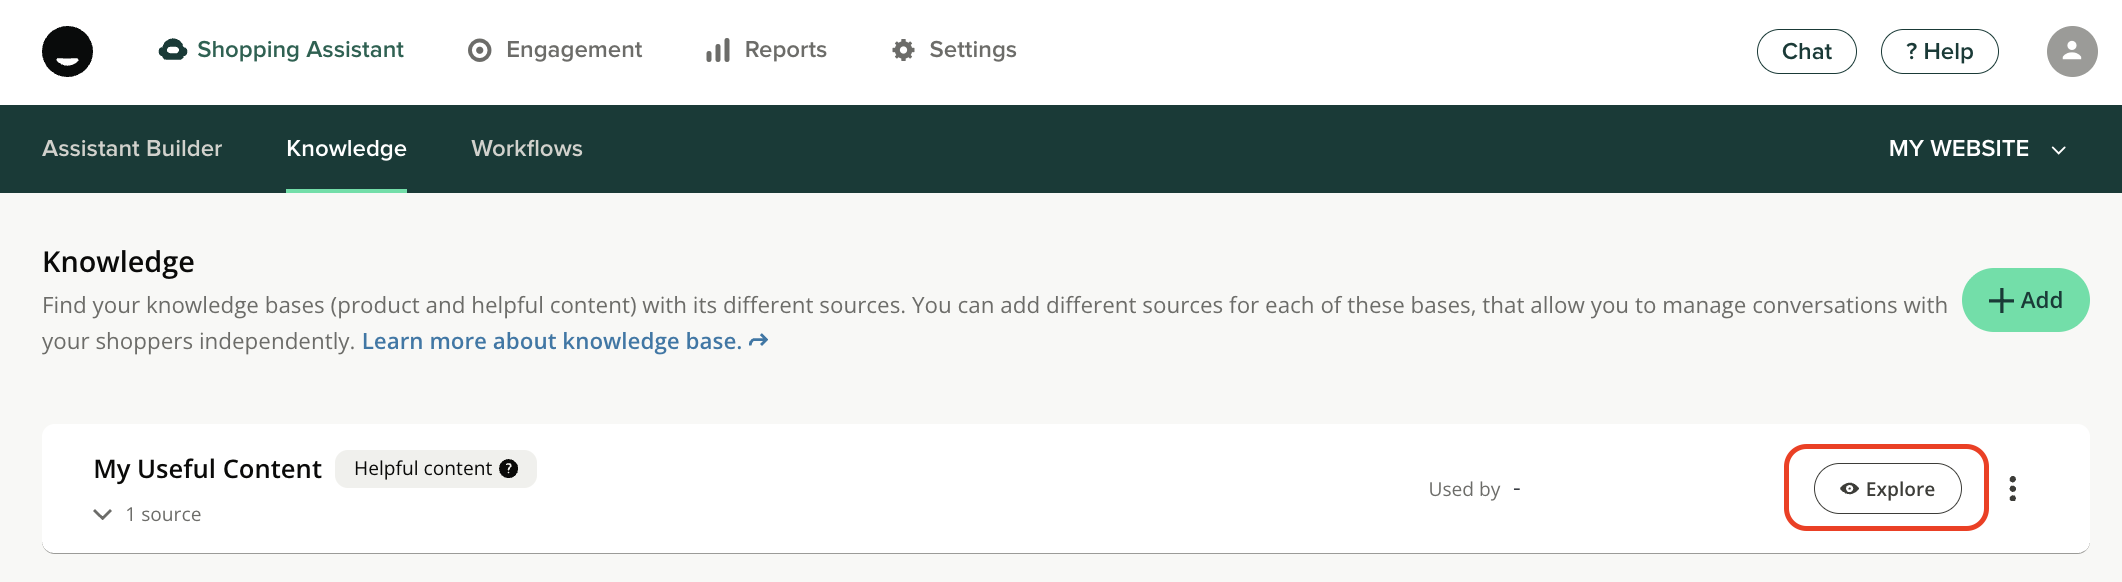Screen dimensions: 2122x582
Task: Open the MY WEBSITE dropdown
Action: 1976,149
